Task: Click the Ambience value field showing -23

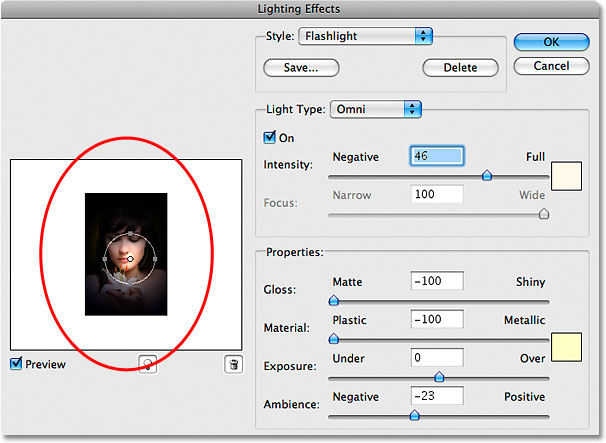Action: [x=437, y=395]
